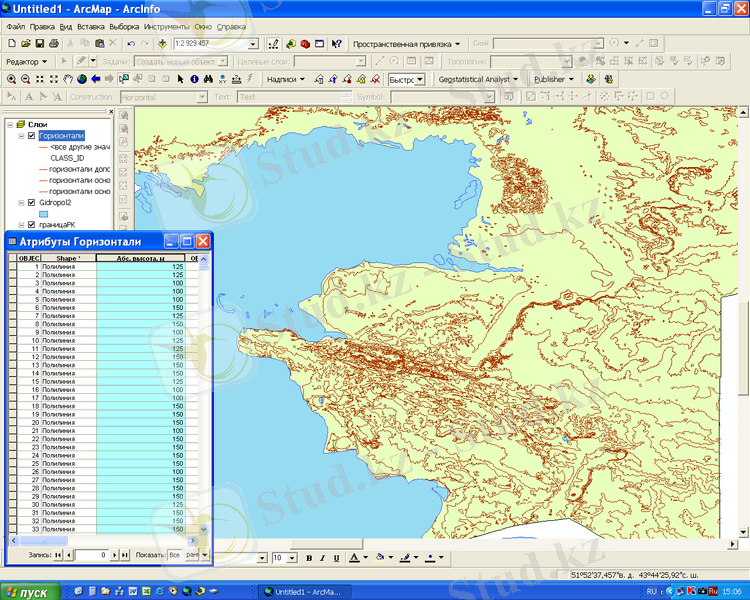Select the Zoom In tool
Screen dimensions: 750x600
(x=11, y=79)
